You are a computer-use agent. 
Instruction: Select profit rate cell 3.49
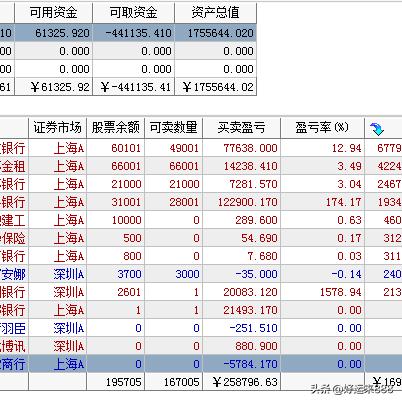pyautogui.click(x=322, y=166)
